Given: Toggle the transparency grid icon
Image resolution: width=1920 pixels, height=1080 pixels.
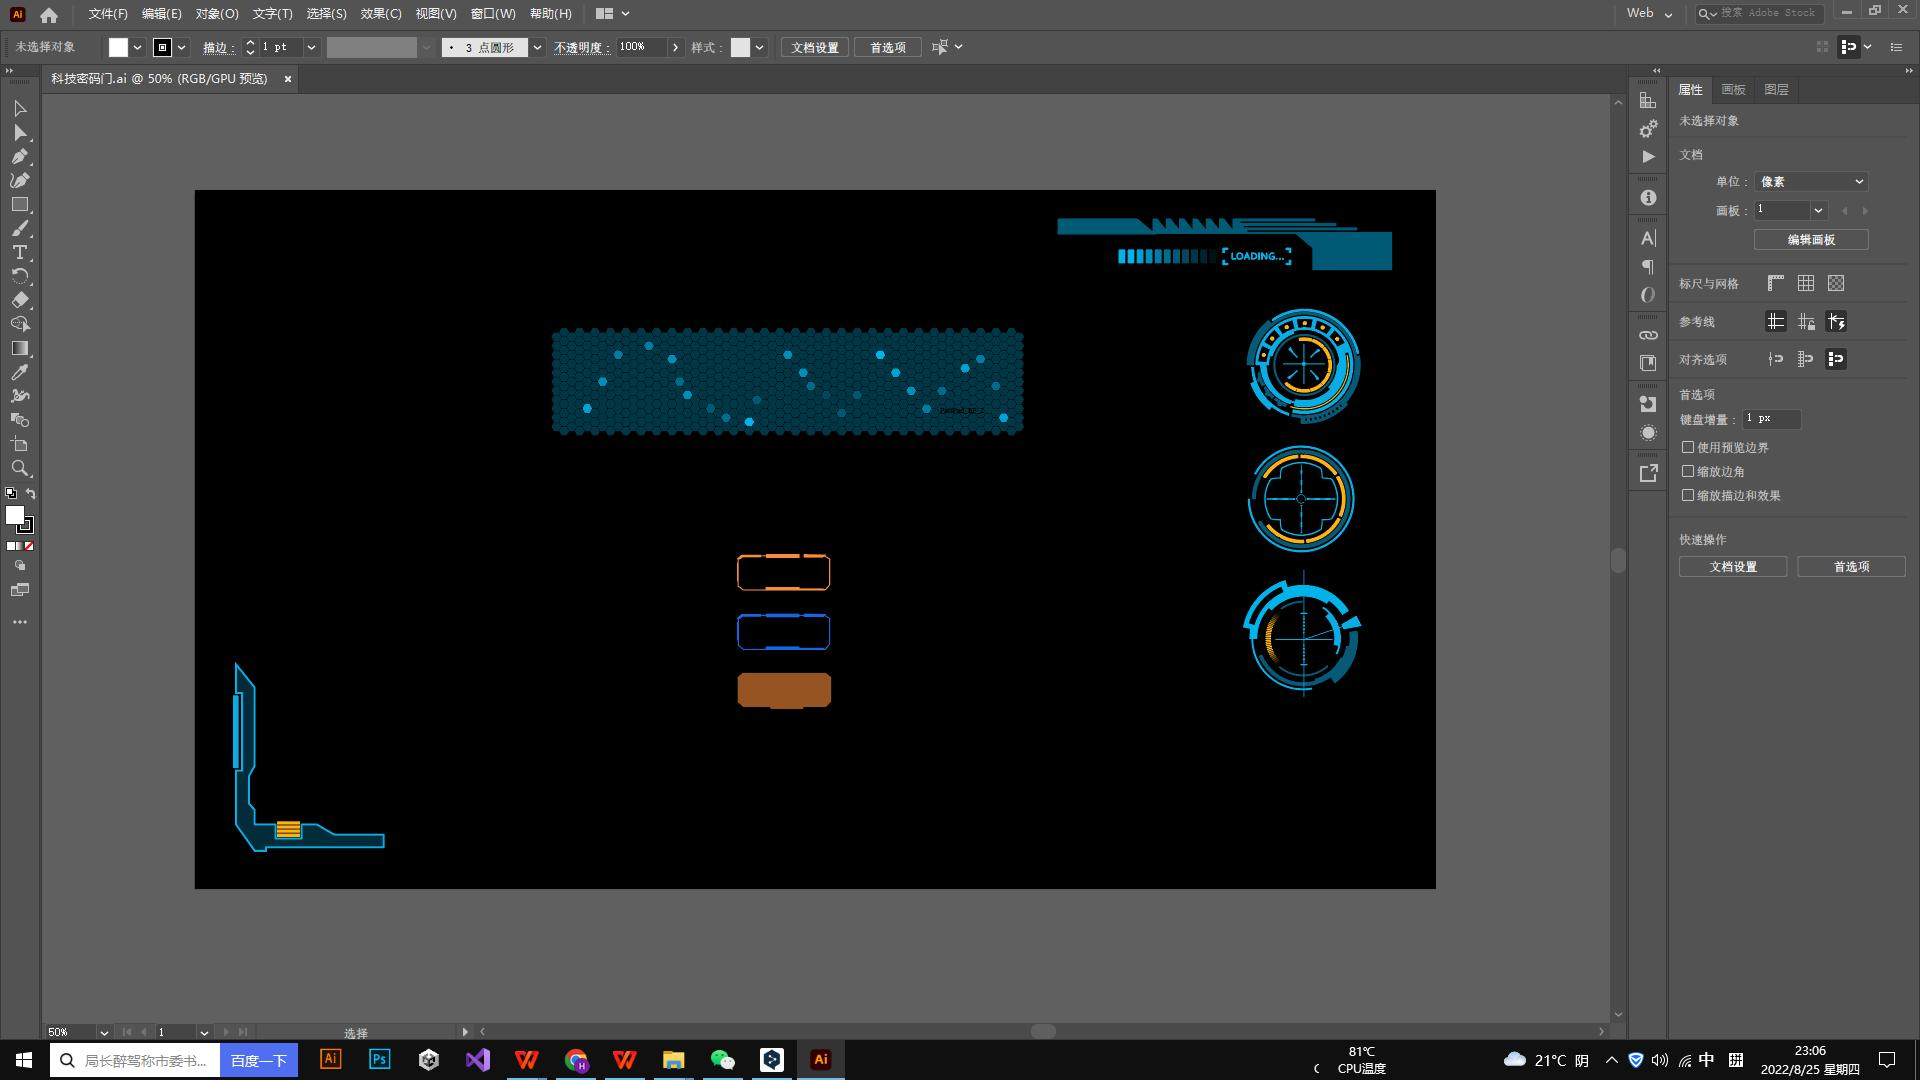Looking at the screenshot, I should tap(1836, 284).
